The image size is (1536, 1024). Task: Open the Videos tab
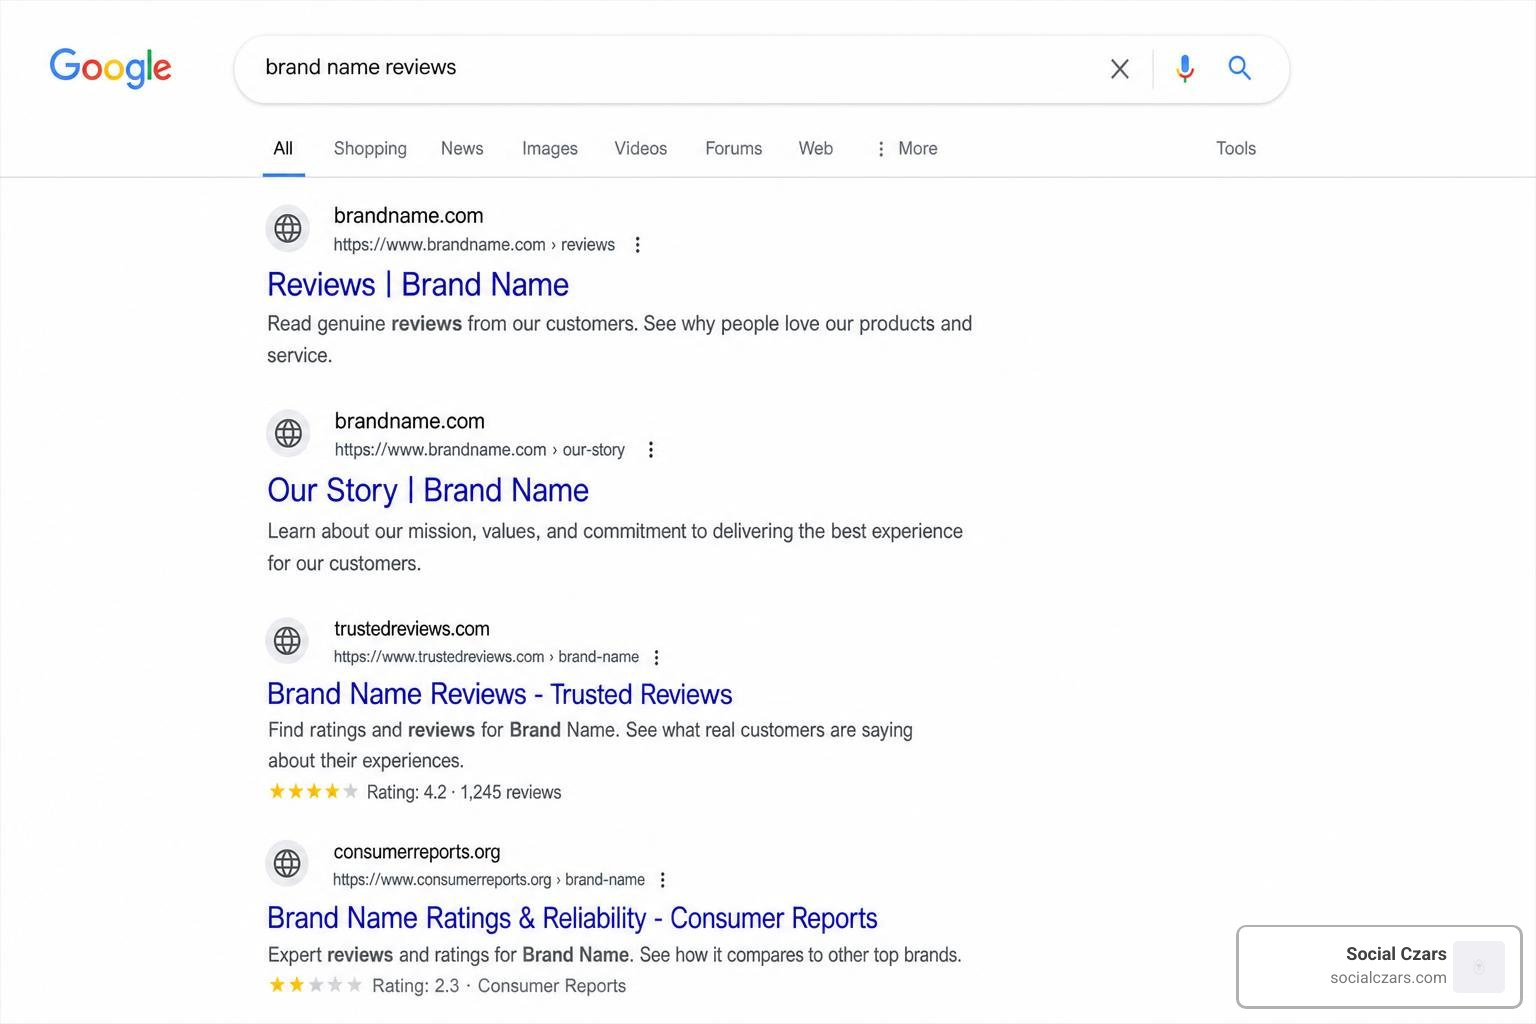pos(641,149)
